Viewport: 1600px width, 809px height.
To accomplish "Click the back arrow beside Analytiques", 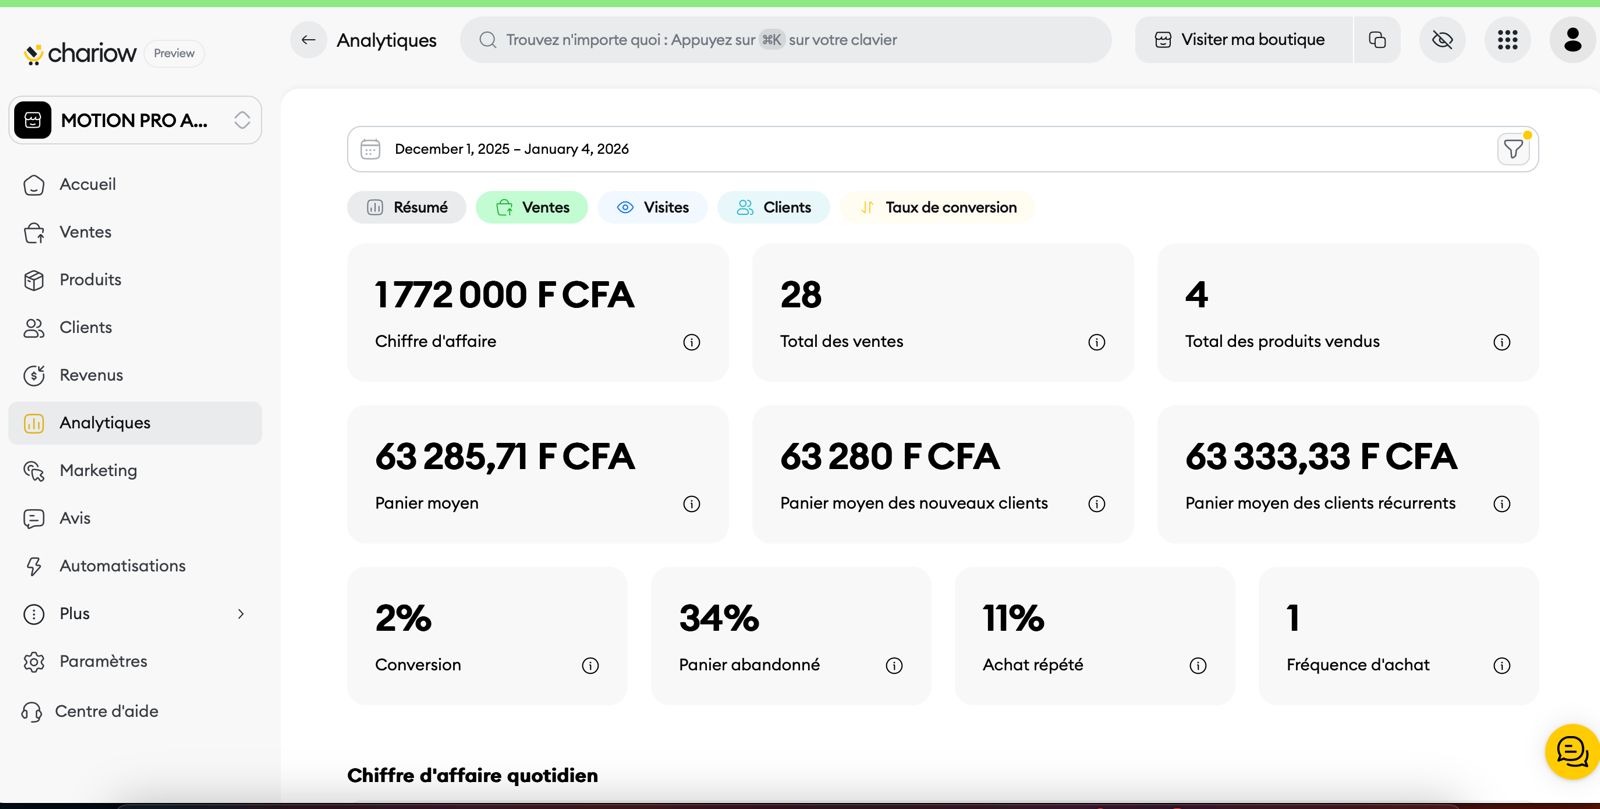I will click(308, 40).
